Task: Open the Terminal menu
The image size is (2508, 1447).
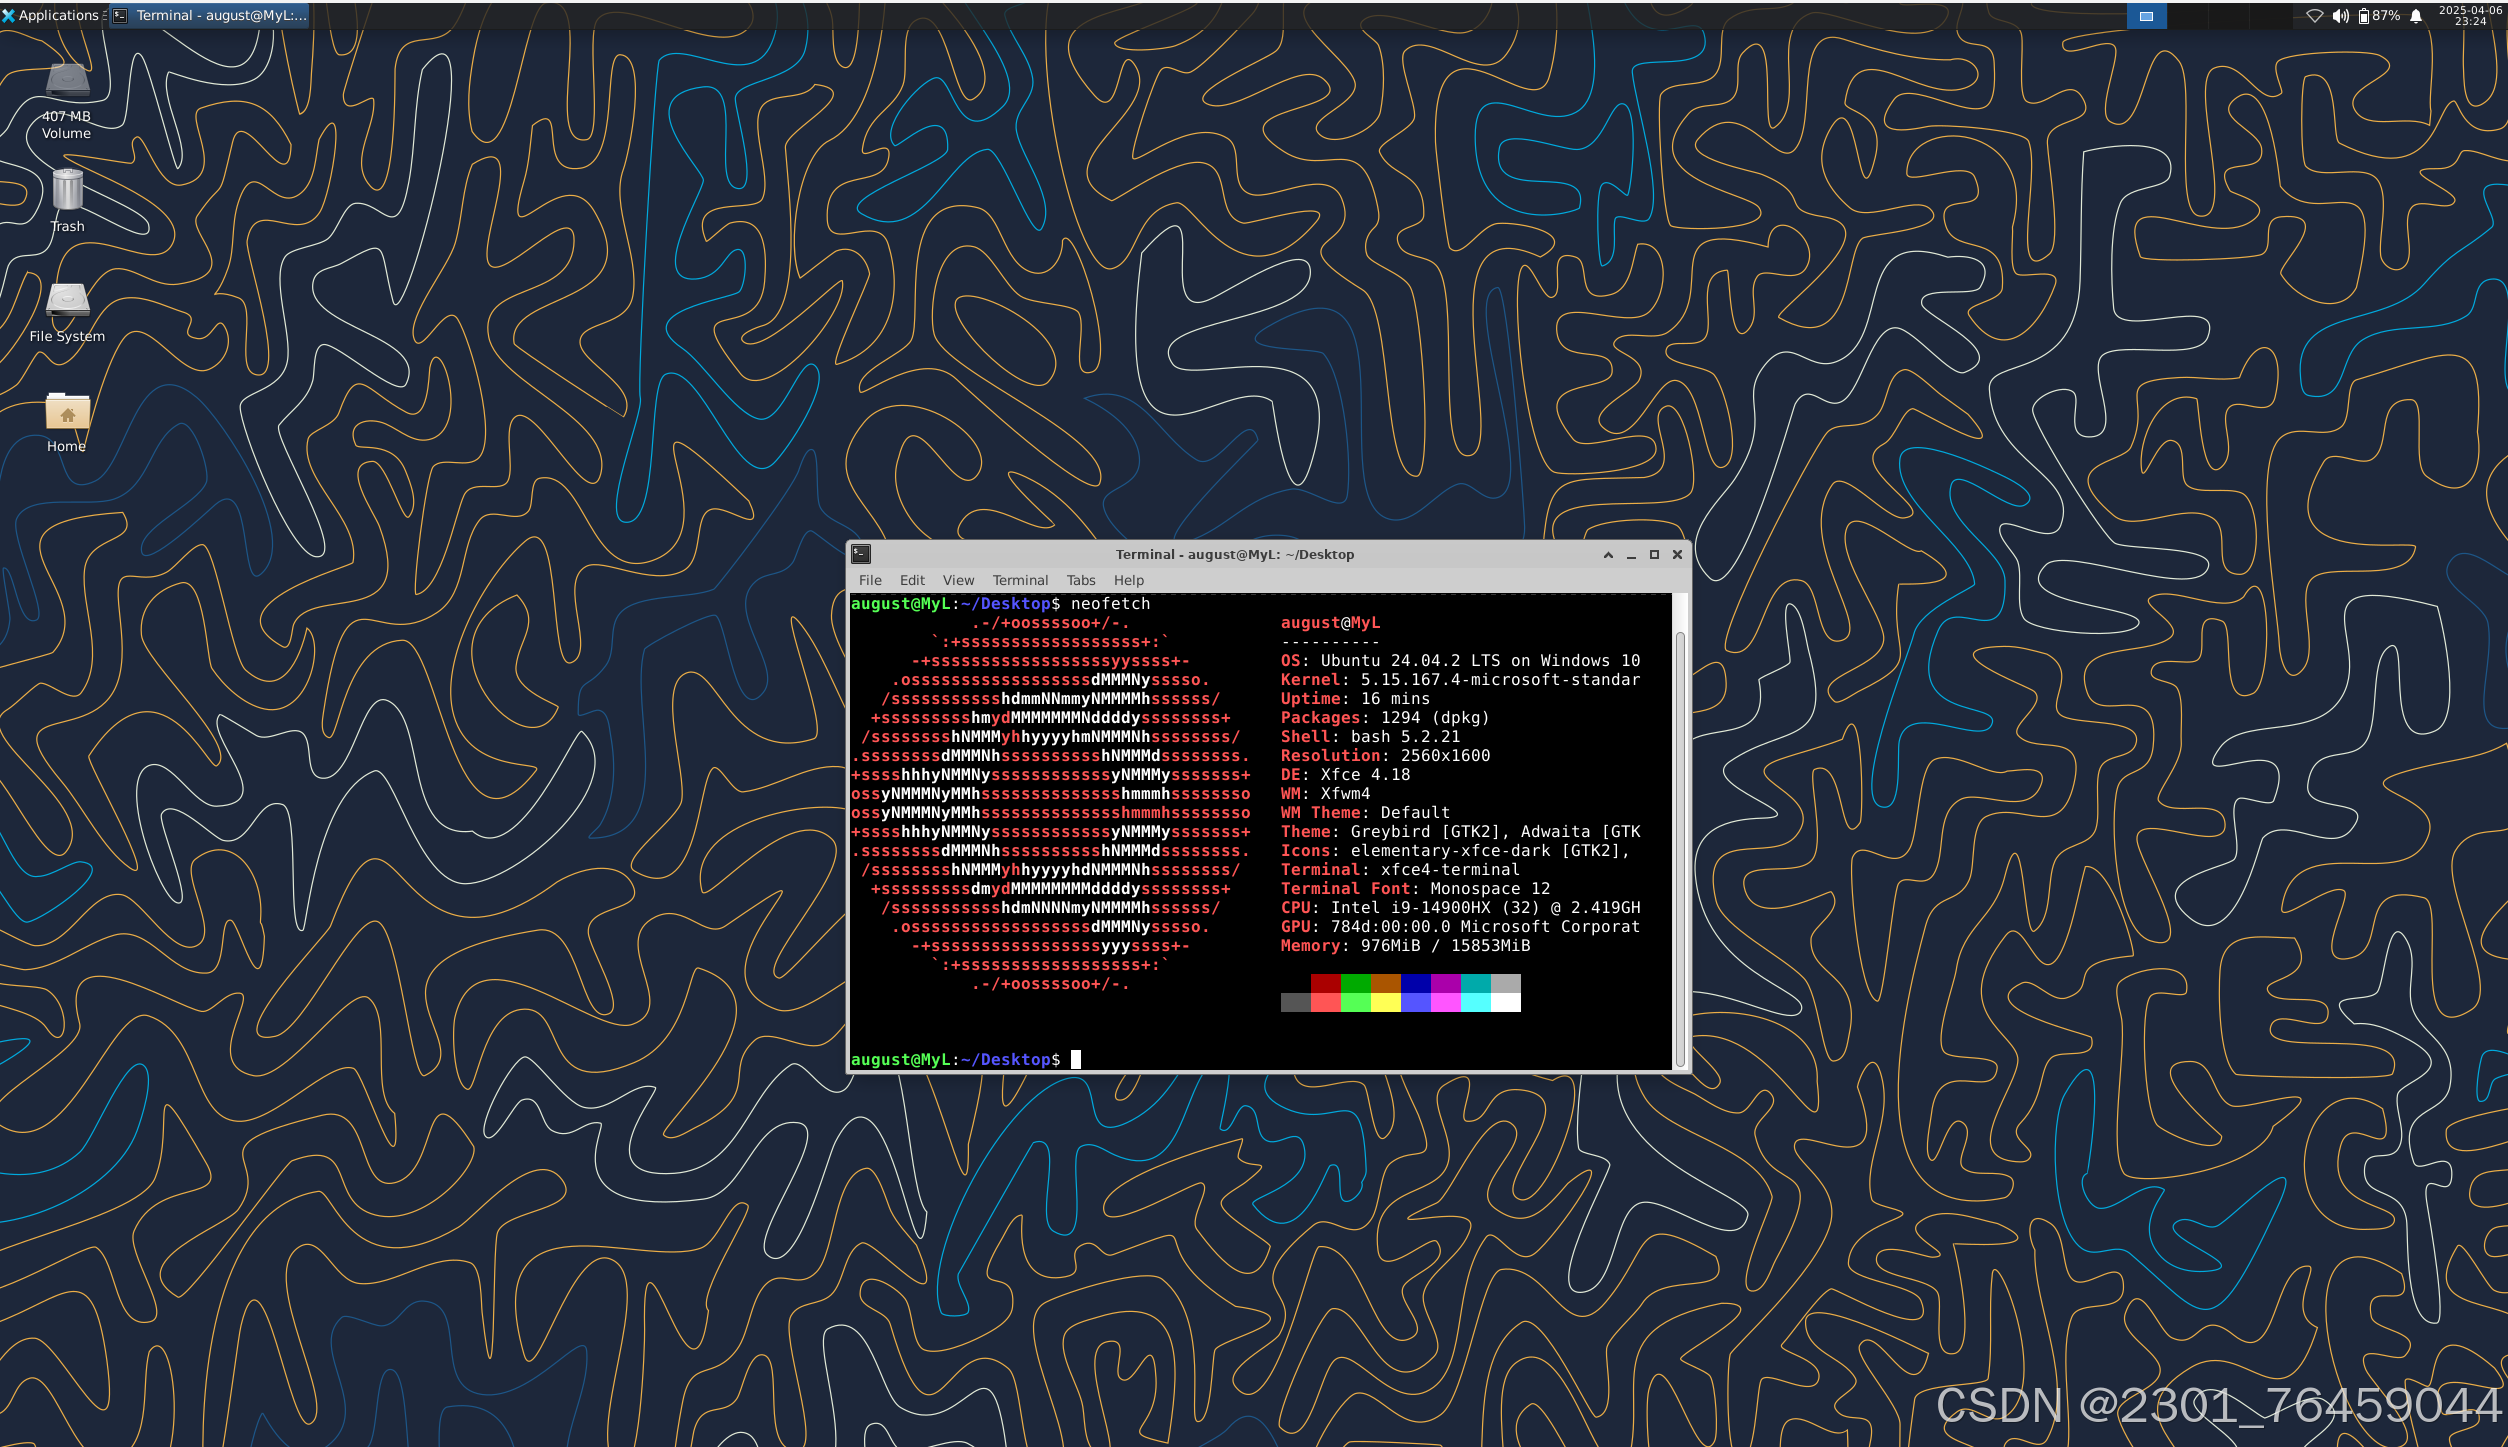Action: [x=1019, y=580]
